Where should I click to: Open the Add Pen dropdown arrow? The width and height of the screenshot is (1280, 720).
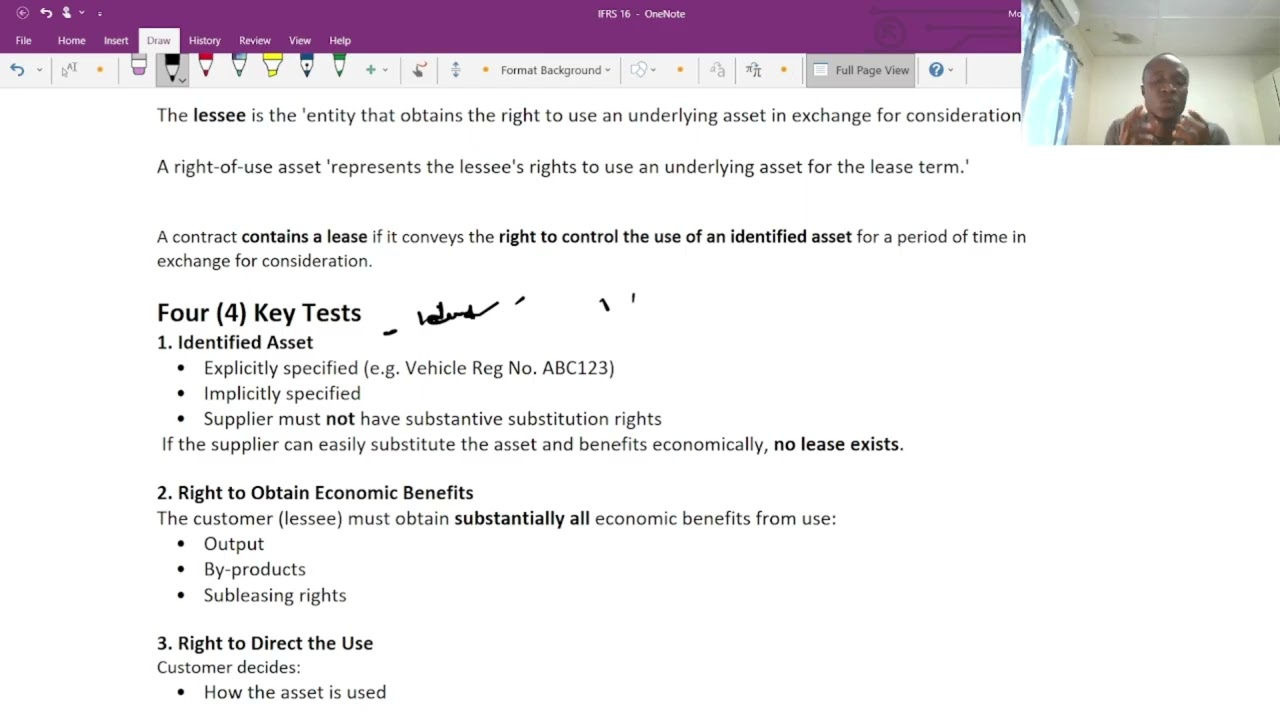385,70
